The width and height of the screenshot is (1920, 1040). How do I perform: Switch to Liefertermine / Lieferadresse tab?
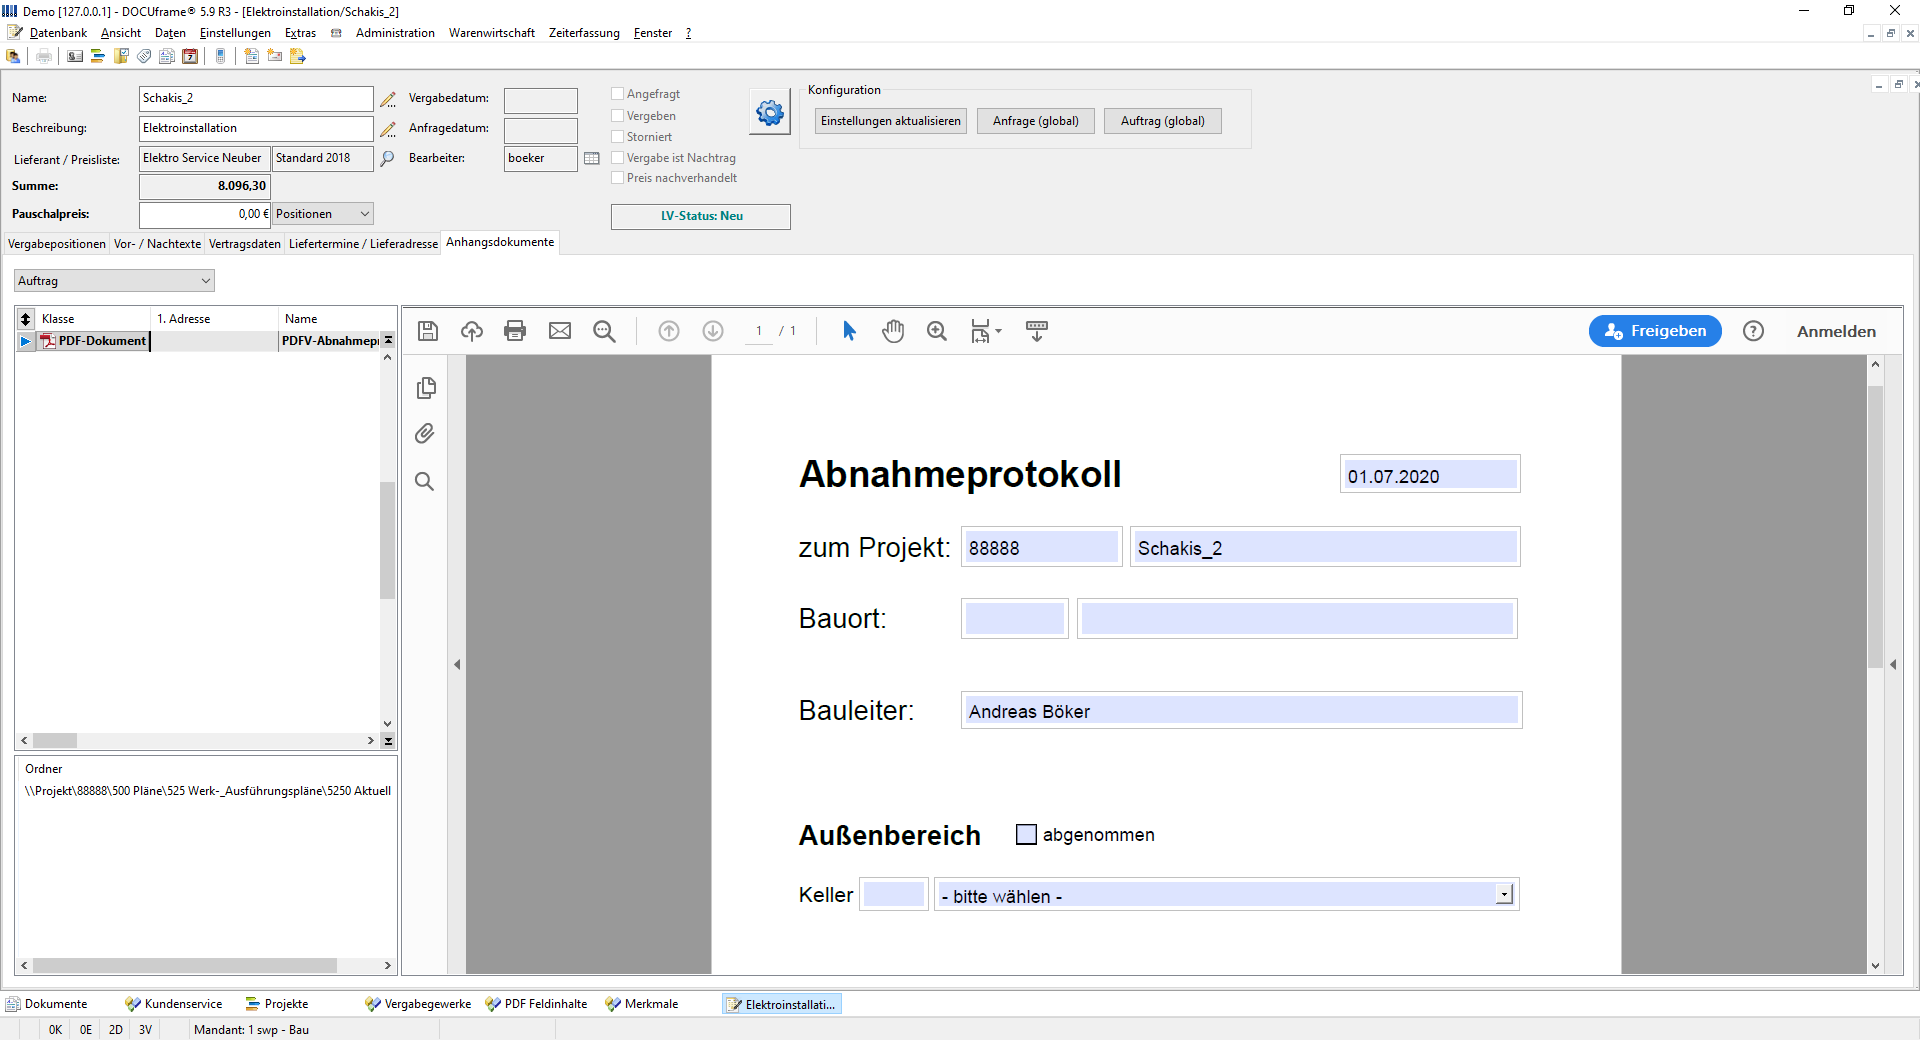[363, 244]
